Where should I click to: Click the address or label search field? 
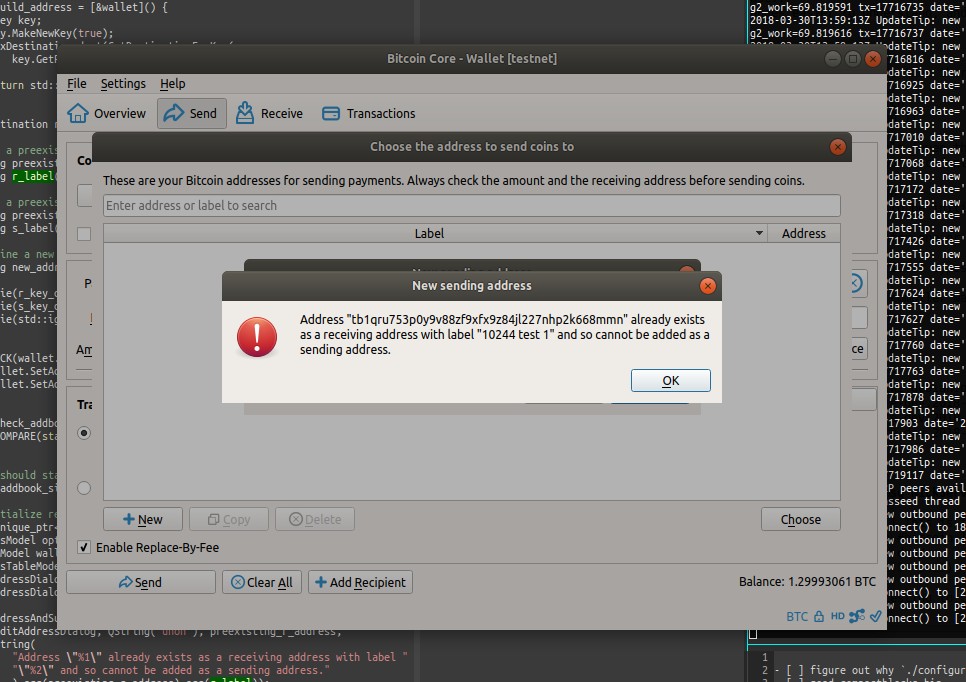click(x=471, y=205)
